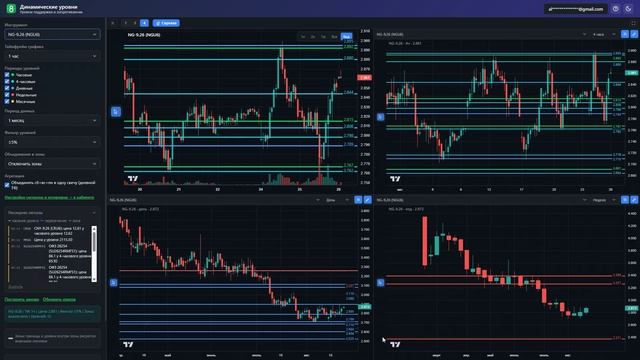640x360 pixels.
Task: Click the green info box below the Обновить link
Action: click(x=52, y=313)
